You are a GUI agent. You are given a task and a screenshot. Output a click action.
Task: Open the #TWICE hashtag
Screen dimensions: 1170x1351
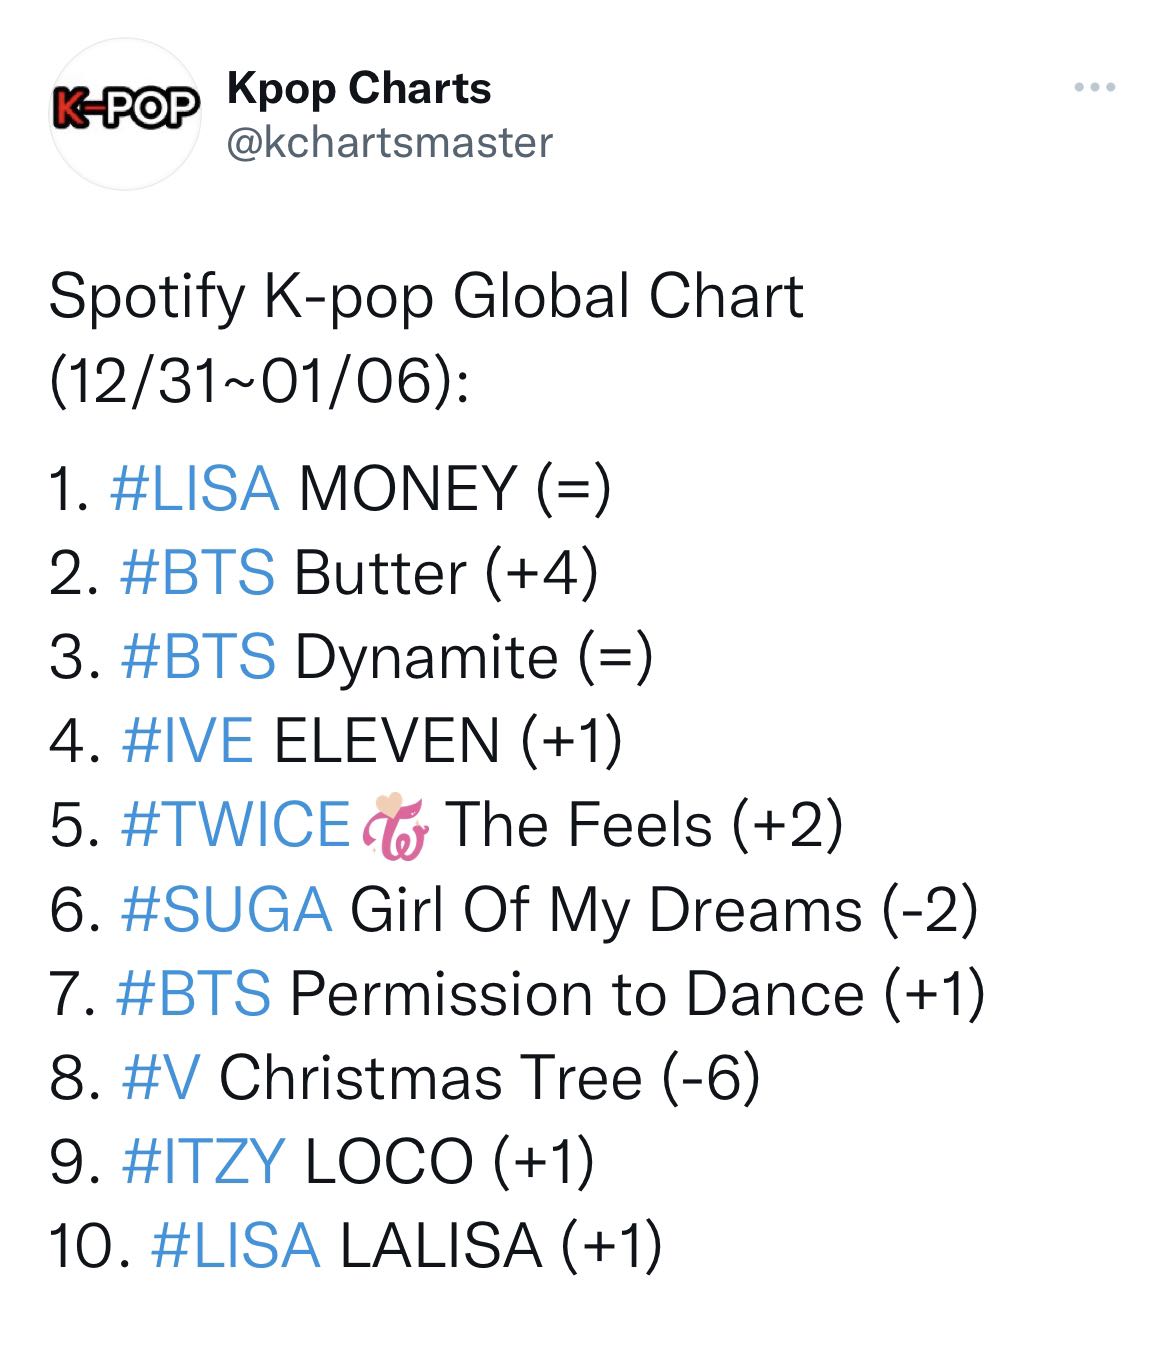(x=235, y=825)
